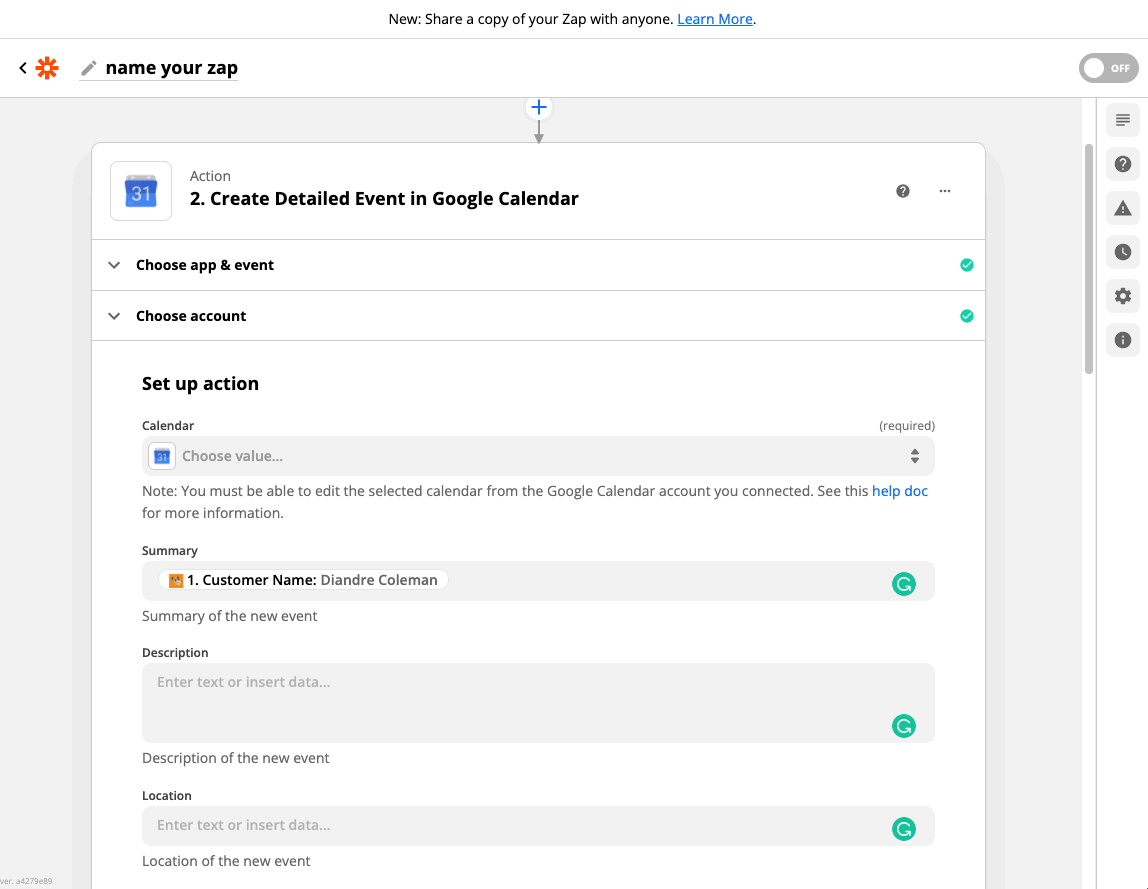Open the help doc link
Viewport: 1148px width, 889px height.
(x=900, y=491)
